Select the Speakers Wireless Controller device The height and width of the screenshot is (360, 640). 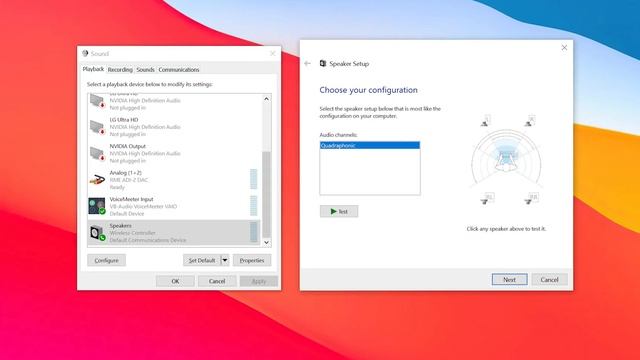coord(174,233)
